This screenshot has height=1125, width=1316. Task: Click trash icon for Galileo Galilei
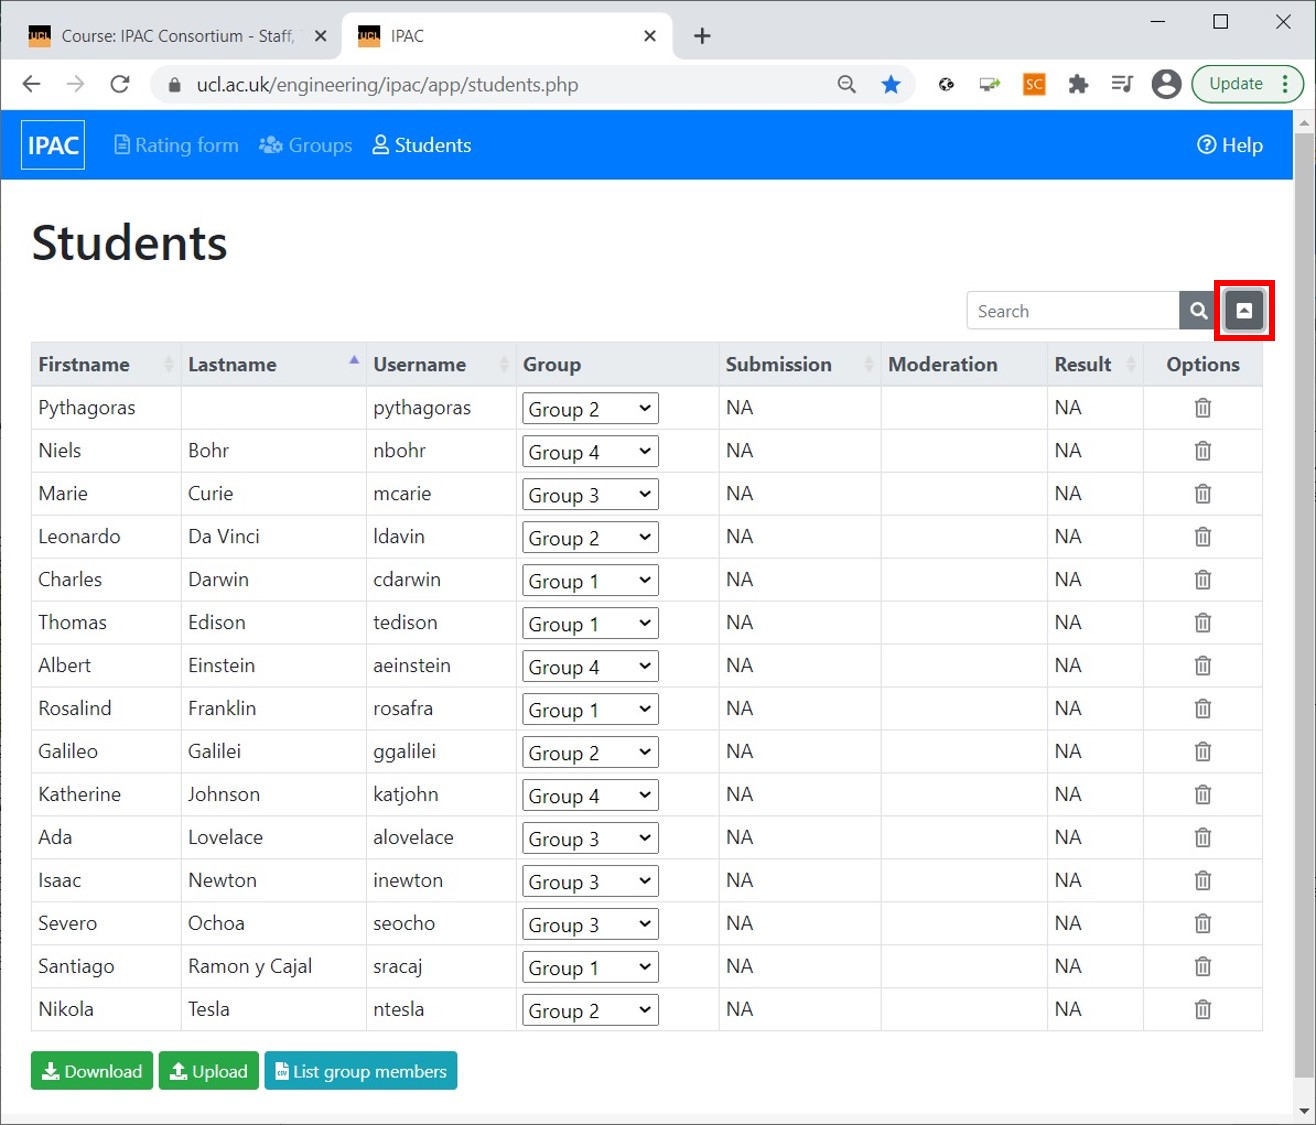click(x=1203, y=752)
